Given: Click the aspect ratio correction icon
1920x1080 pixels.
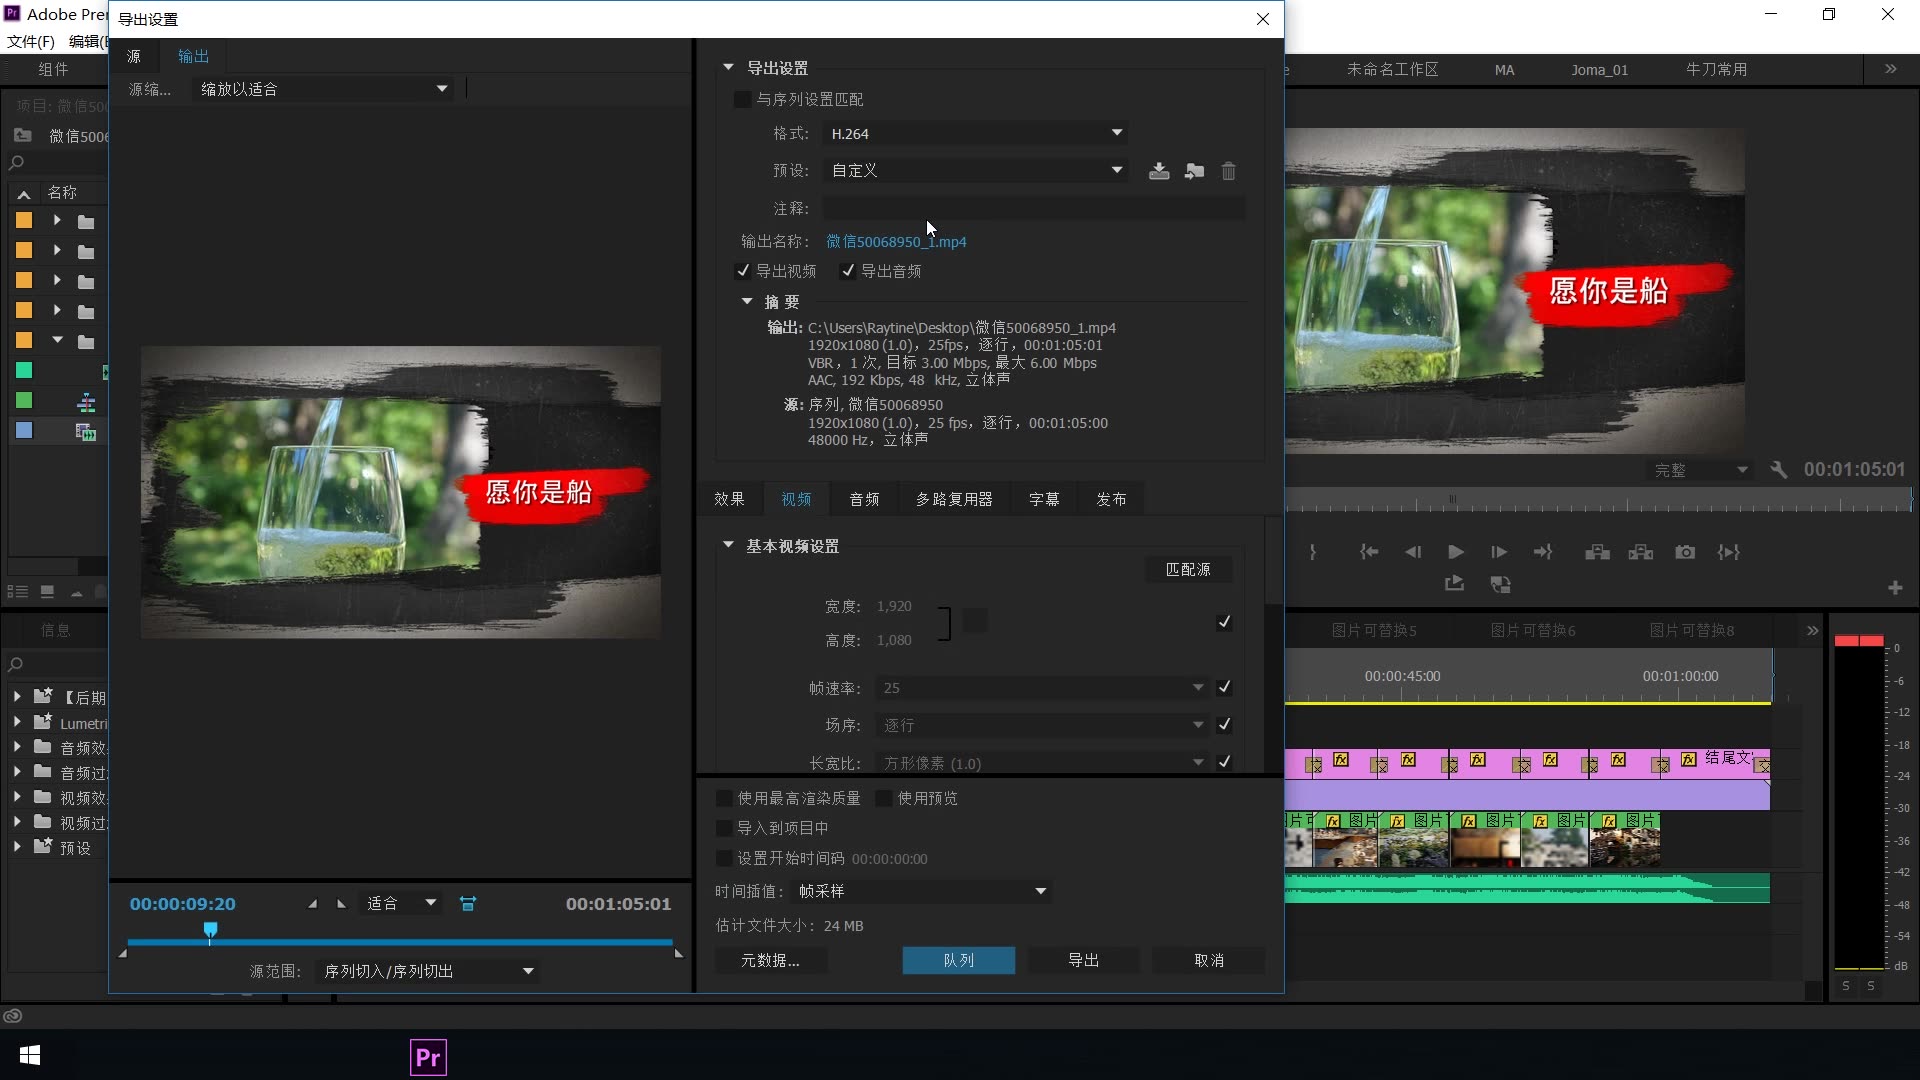Looking at the screenshot, I should pos(467,904).
